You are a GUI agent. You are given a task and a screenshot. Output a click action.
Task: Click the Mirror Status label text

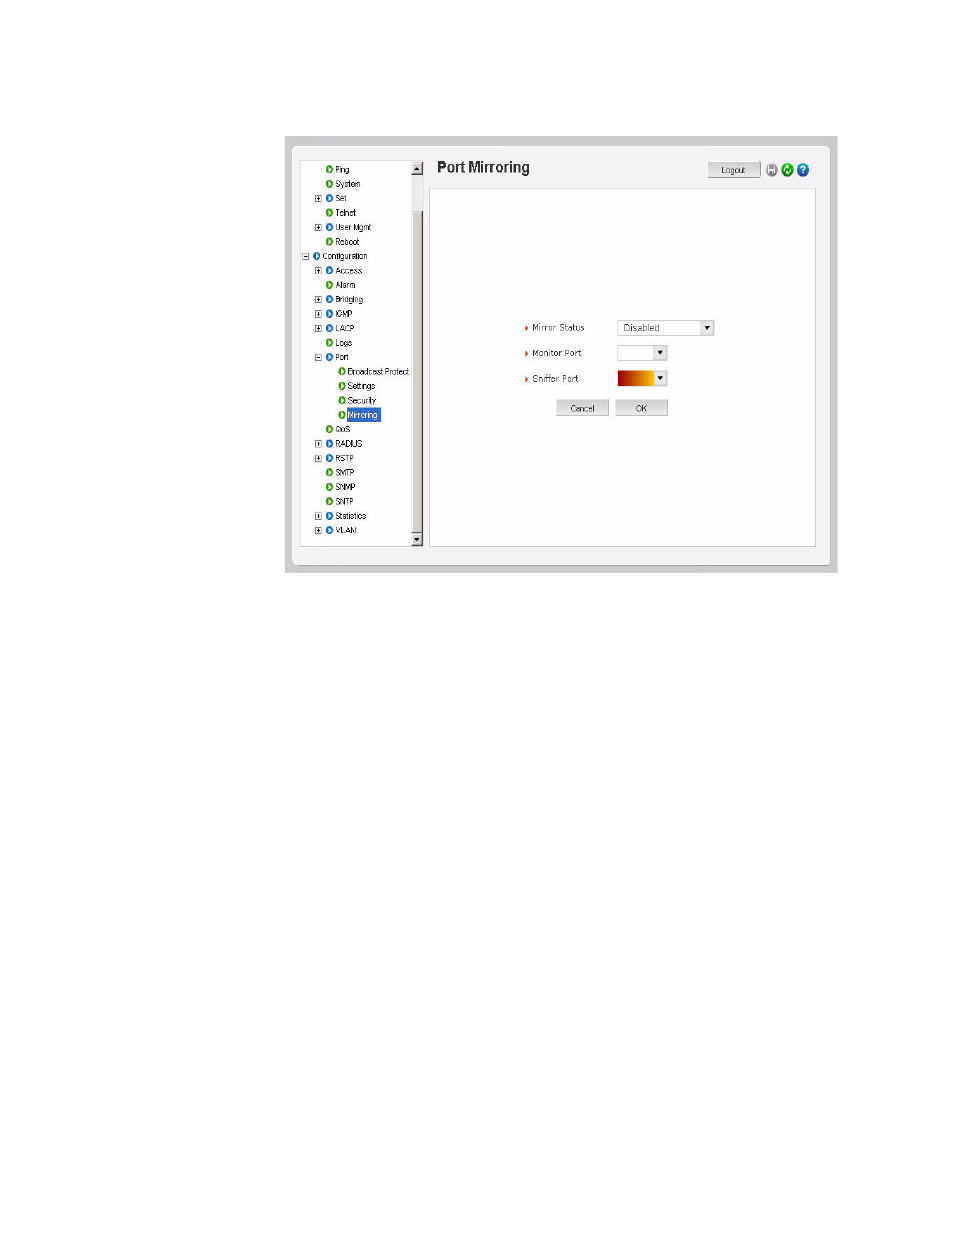pos(558,328)
